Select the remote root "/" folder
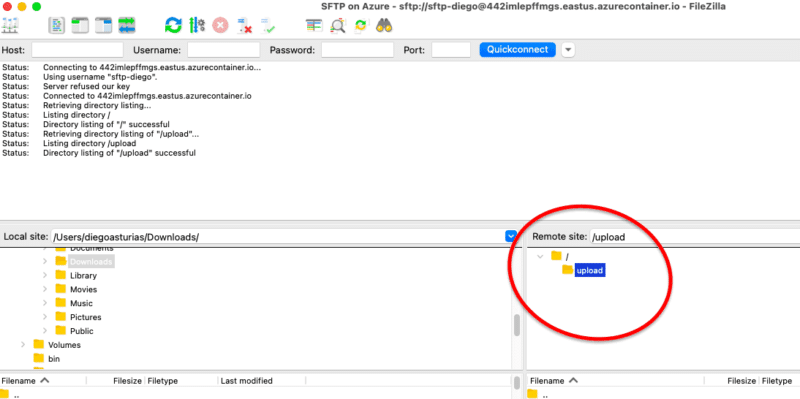 (567, 257)
